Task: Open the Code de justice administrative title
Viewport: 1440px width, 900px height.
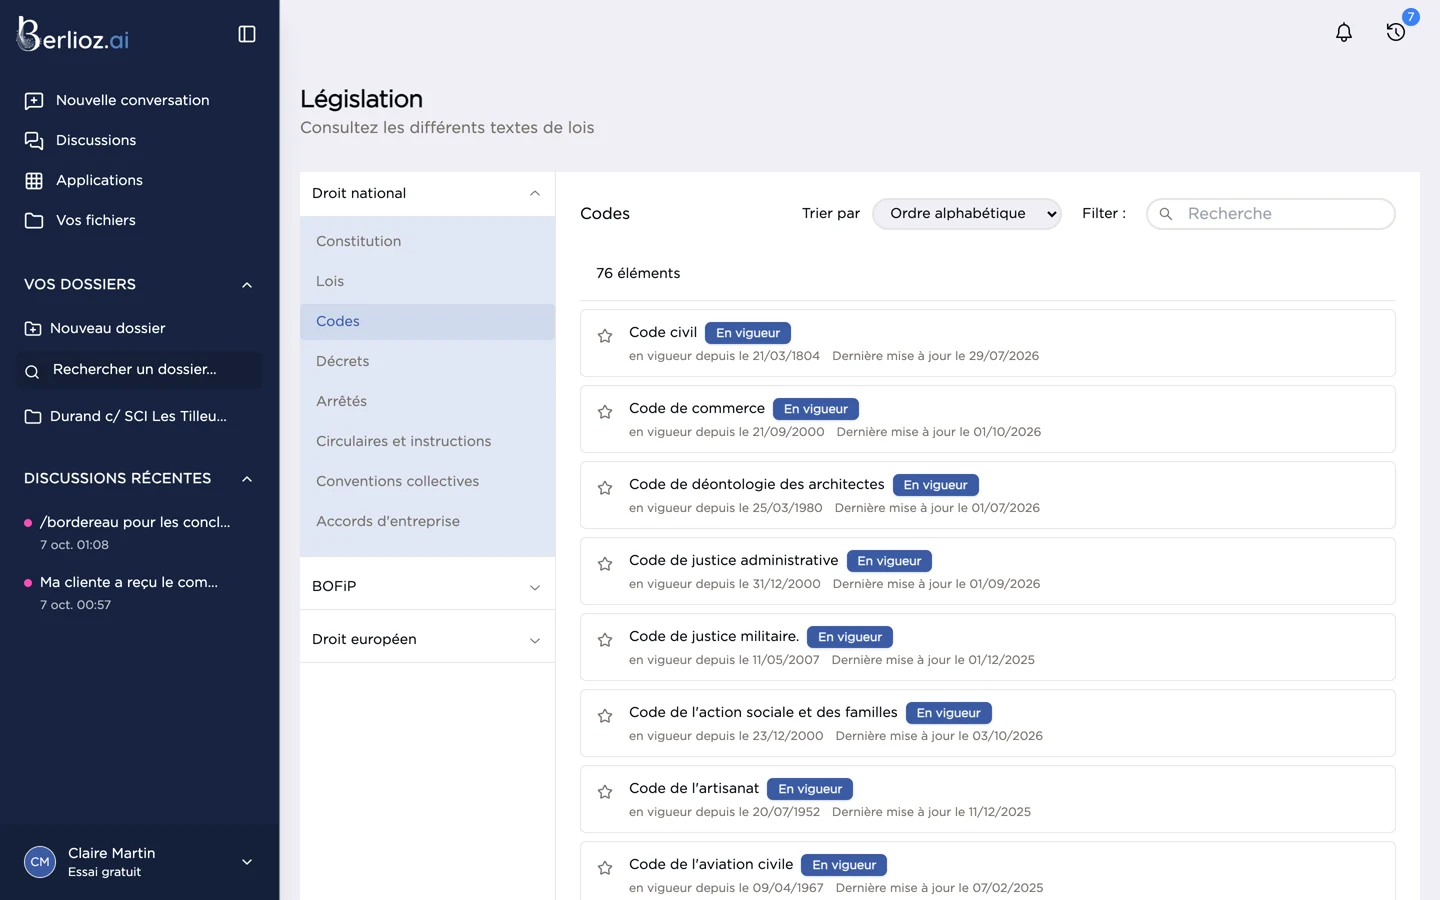Action: 734,560
